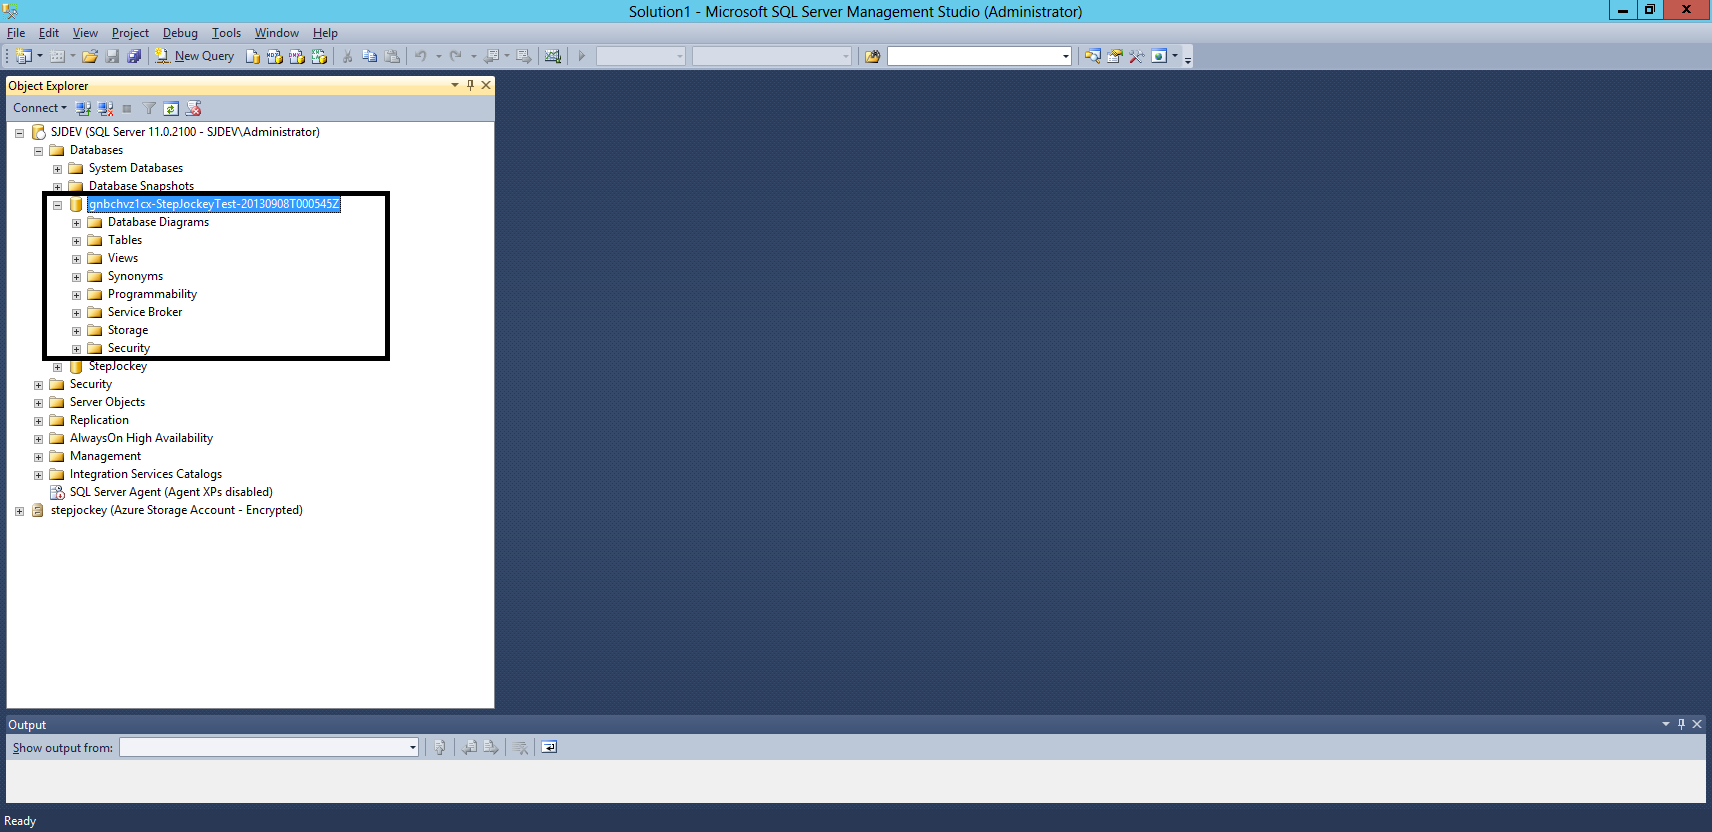Expand the Views folder
Image resolution: width=1712 pixels, height=832 pixels.
pyautogui.click(x=76, y=259)
